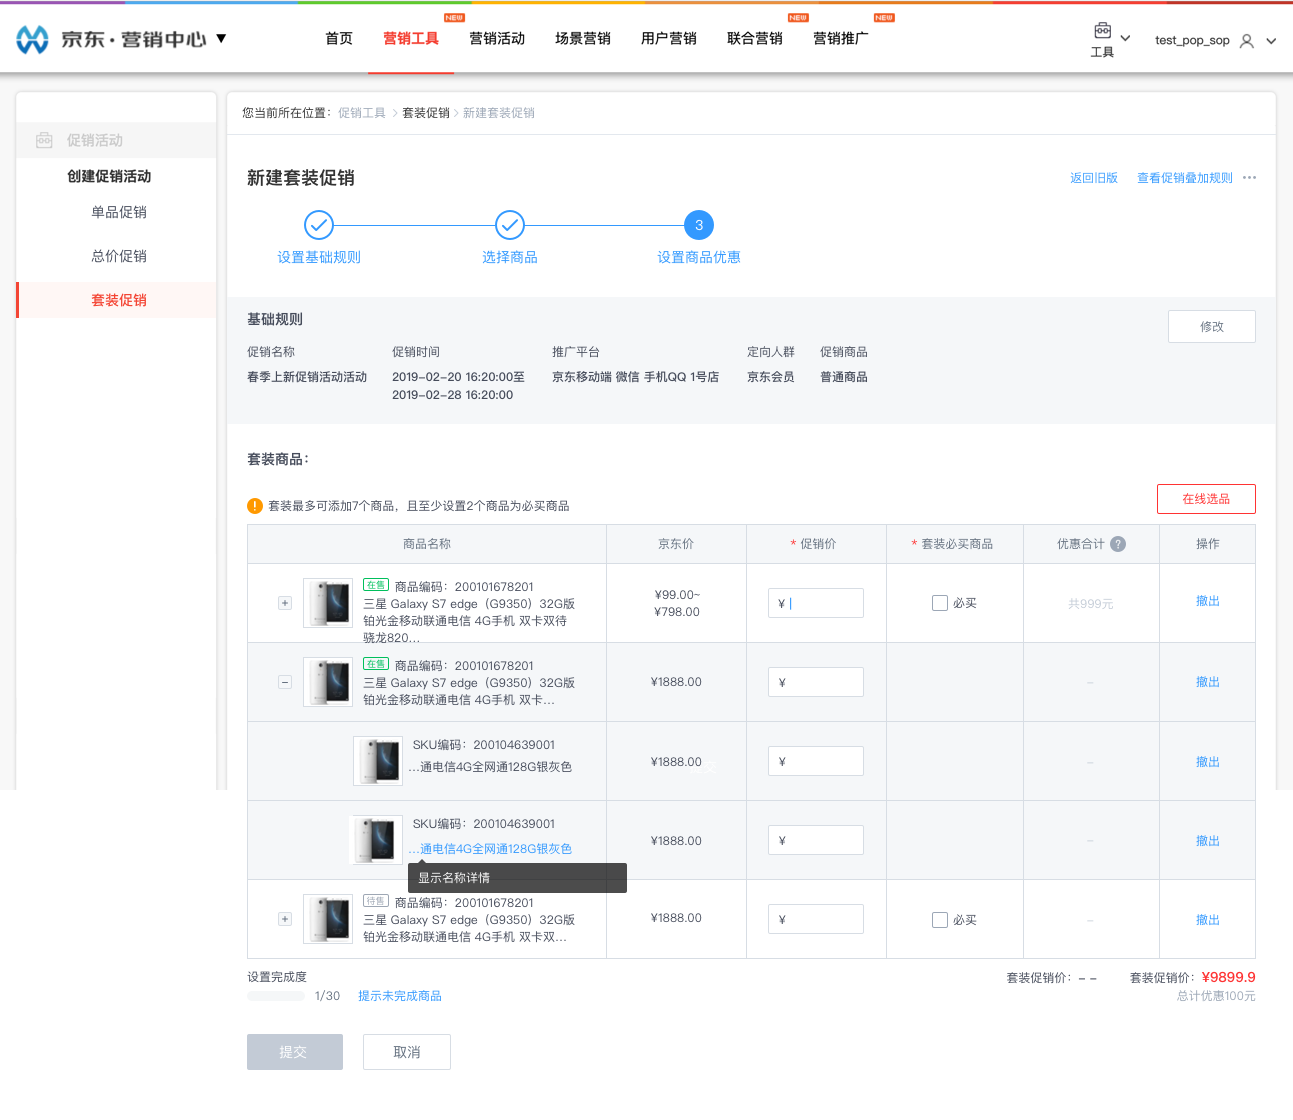The width and height of the screenshot is (1293, 1120).
Task: Go to 首页 tab
Action: [339, 39]
